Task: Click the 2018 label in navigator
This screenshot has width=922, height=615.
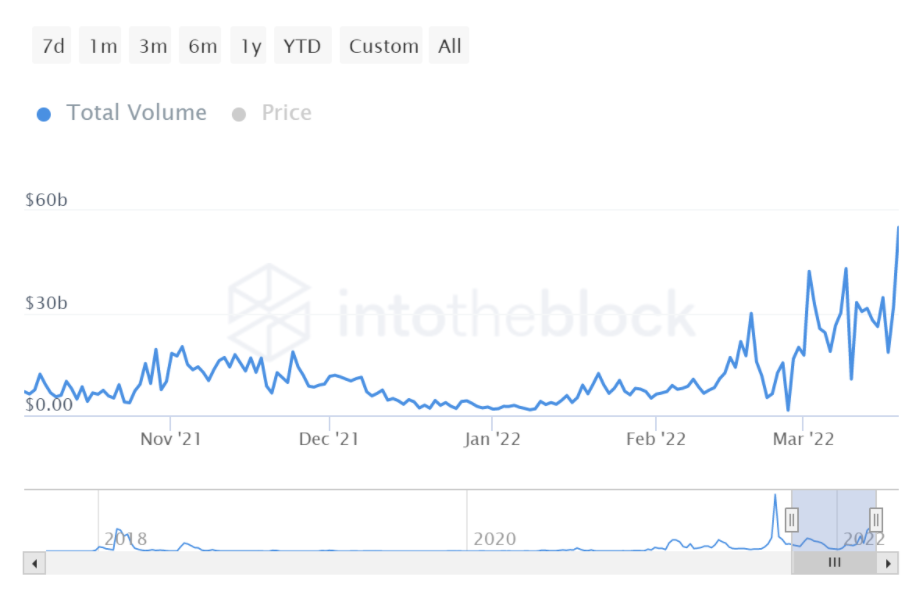Action: pos(126,539)
